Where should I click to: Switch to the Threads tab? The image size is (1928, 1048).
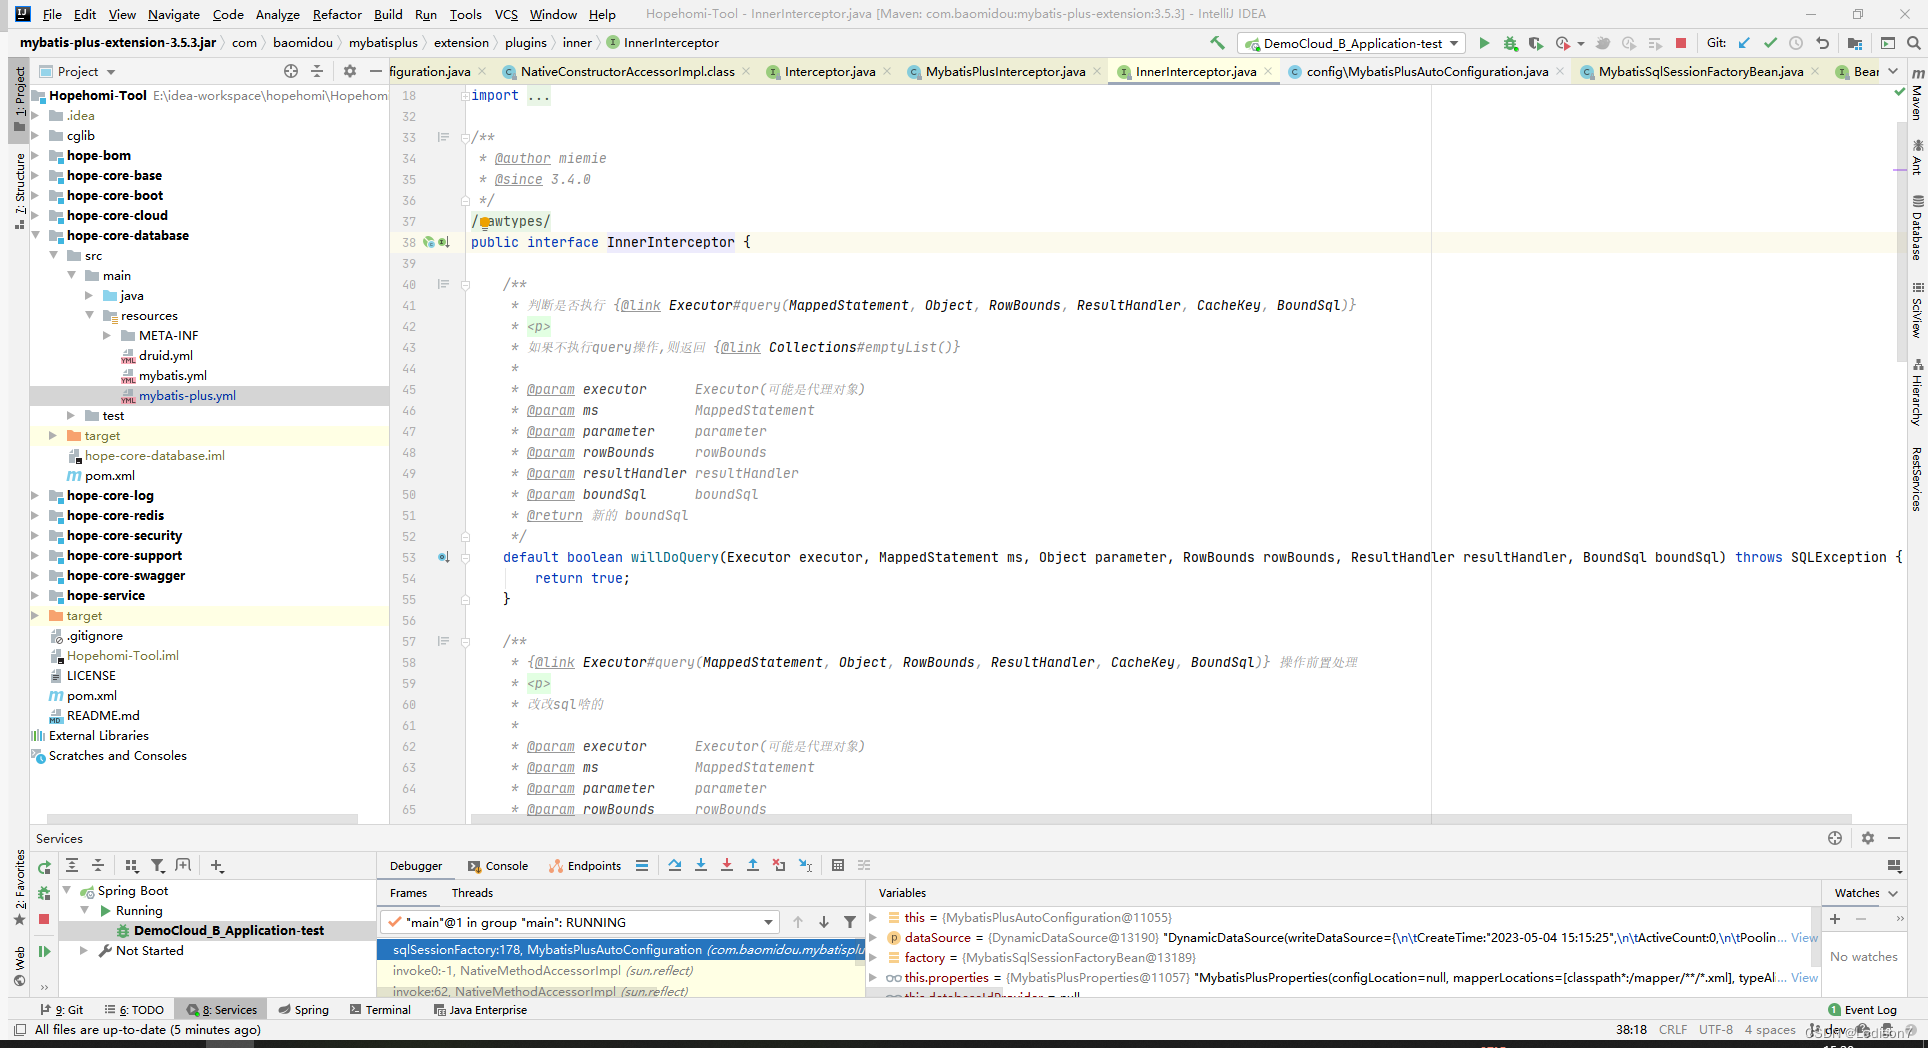pos(472,893)
